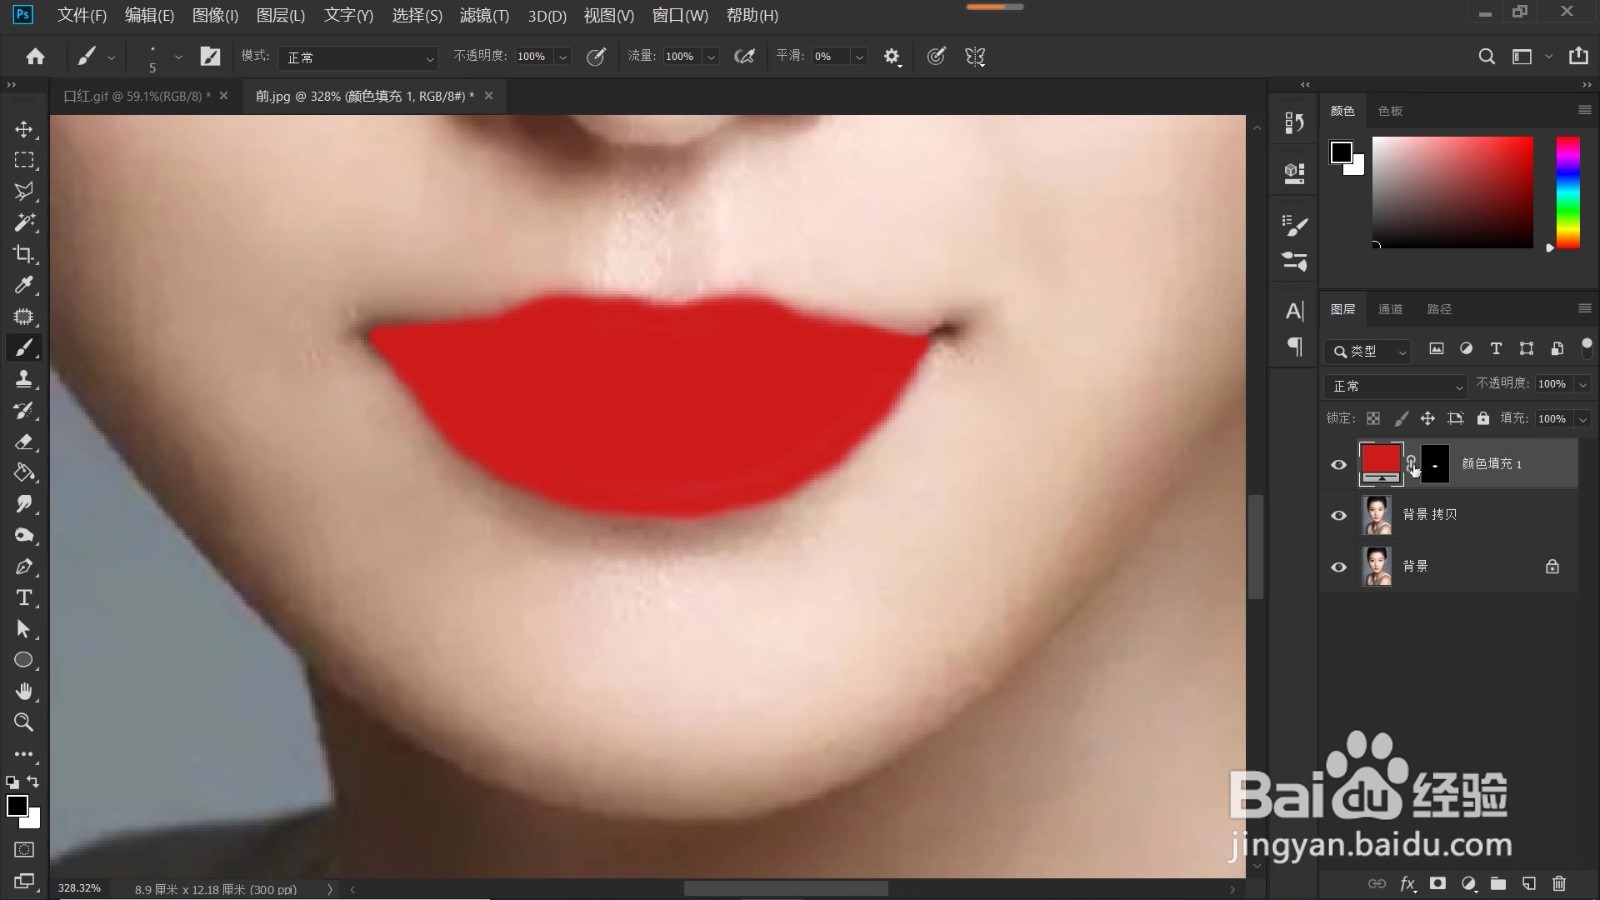Click the Share icon at top right
This screenshot has width=1600, height=900.
1579,56
